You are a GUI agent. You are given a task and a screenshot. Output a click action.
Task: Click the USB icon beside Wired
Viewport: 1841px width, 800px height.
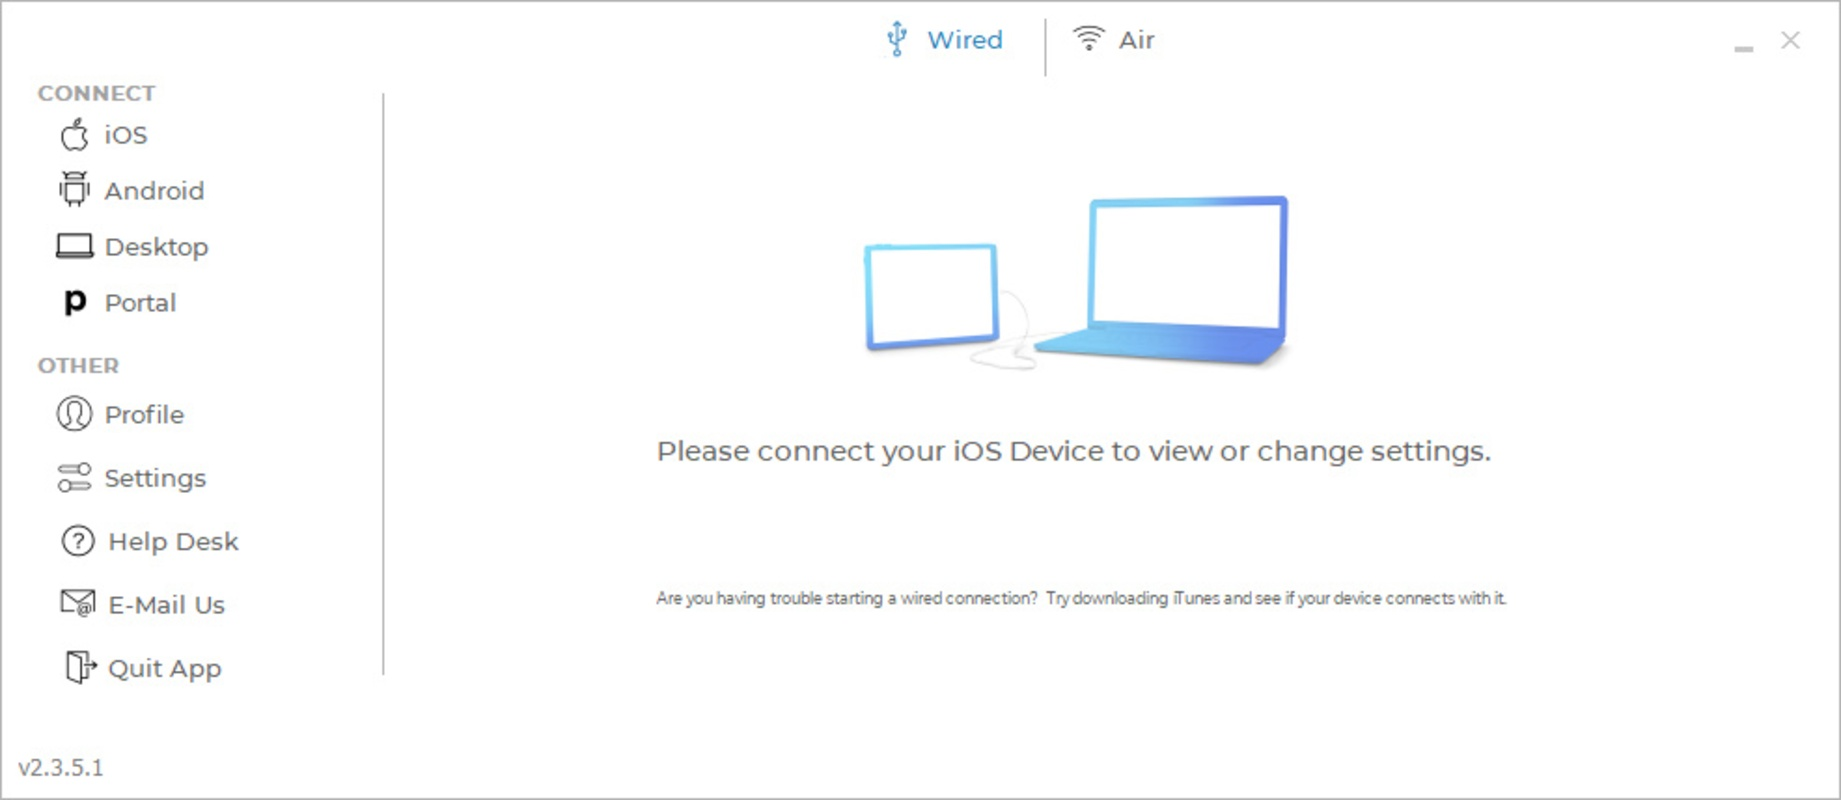(x=897, y=39)
